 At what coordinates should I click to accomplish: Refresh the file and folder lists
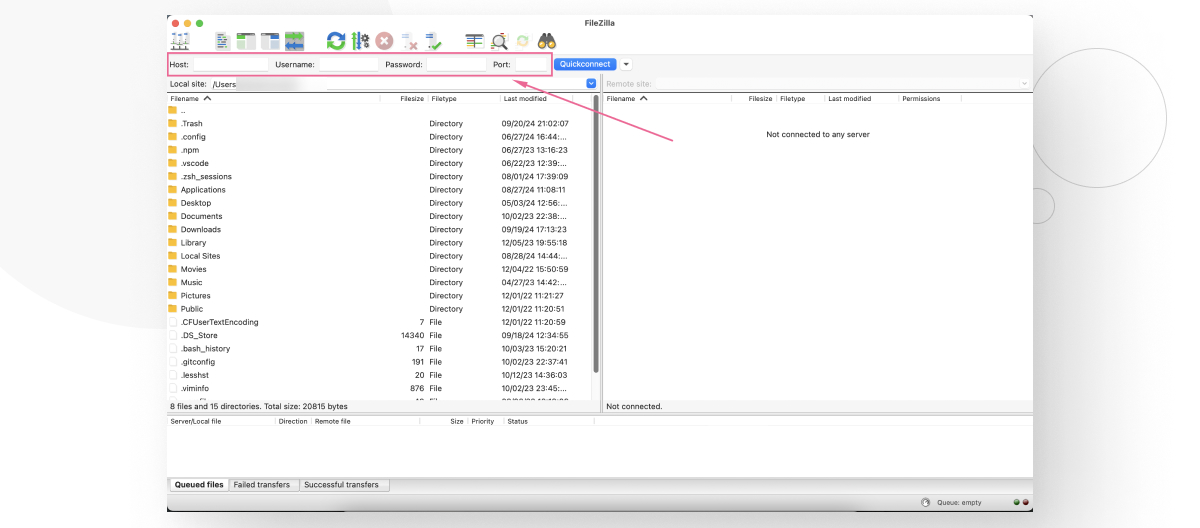pos(336,41)
